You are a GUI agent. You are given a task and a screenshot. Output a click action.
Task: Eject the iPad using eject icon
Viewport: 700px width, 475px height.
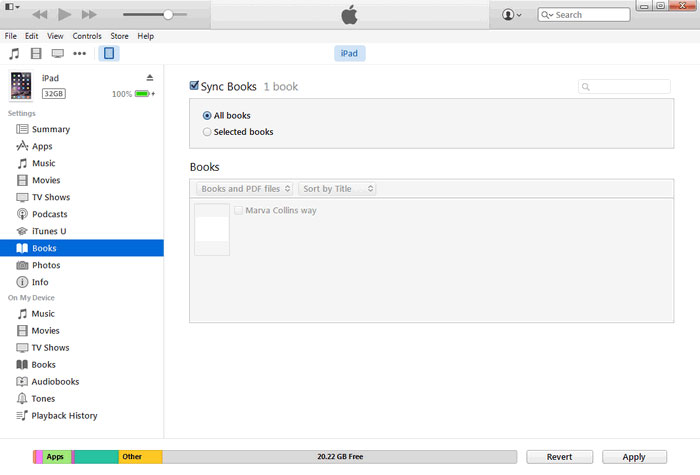[x=150, y=78]
